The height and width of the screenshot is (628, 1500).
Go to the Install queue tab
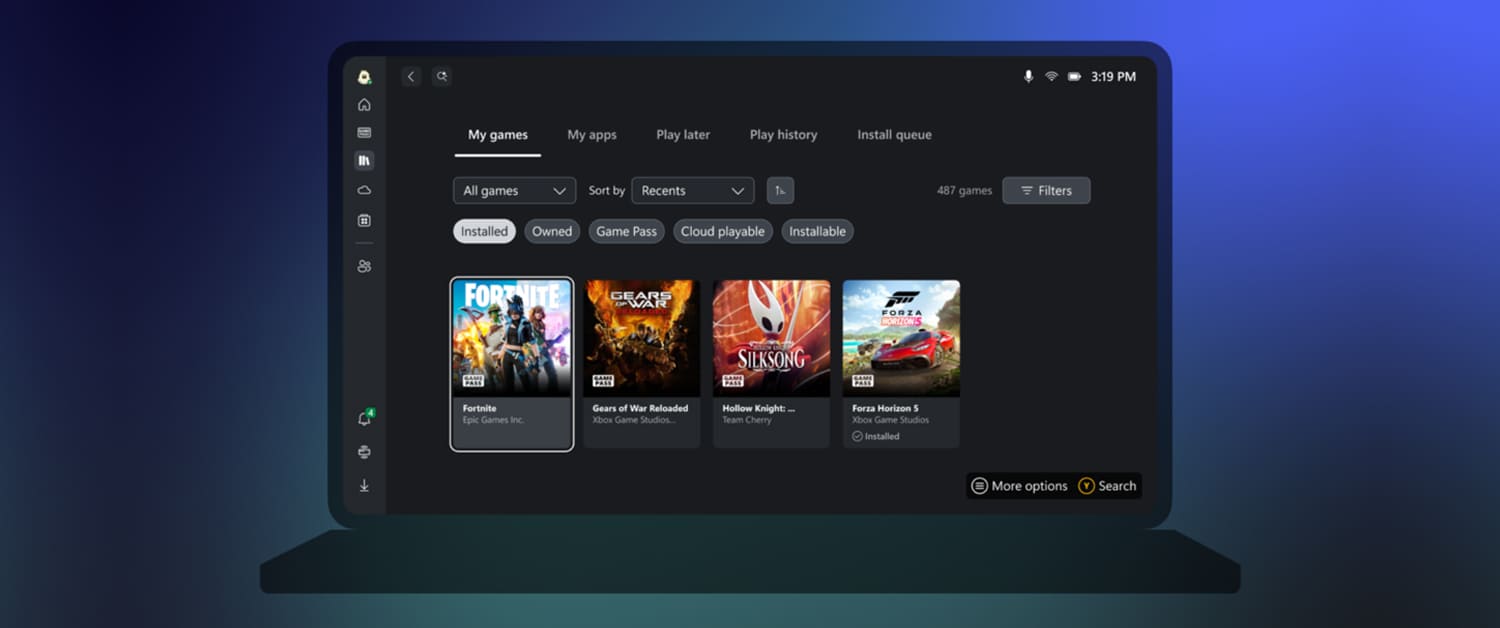[894, 135]
